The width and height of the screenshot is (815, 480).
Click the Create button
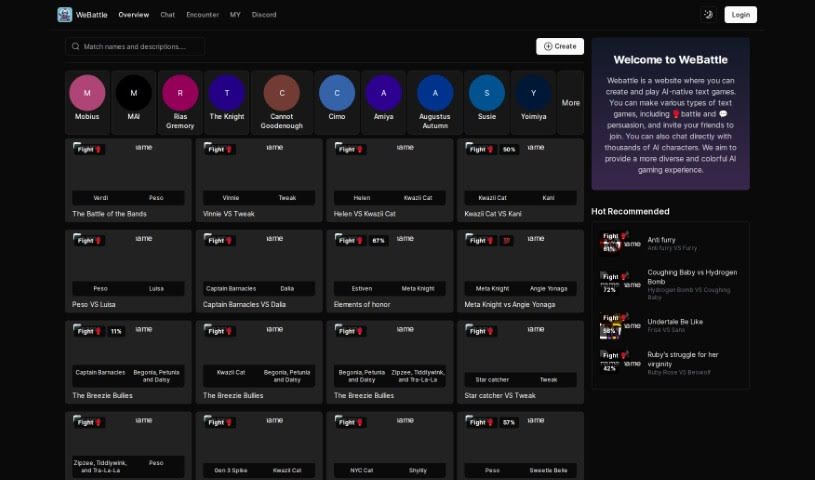[560, 46]
